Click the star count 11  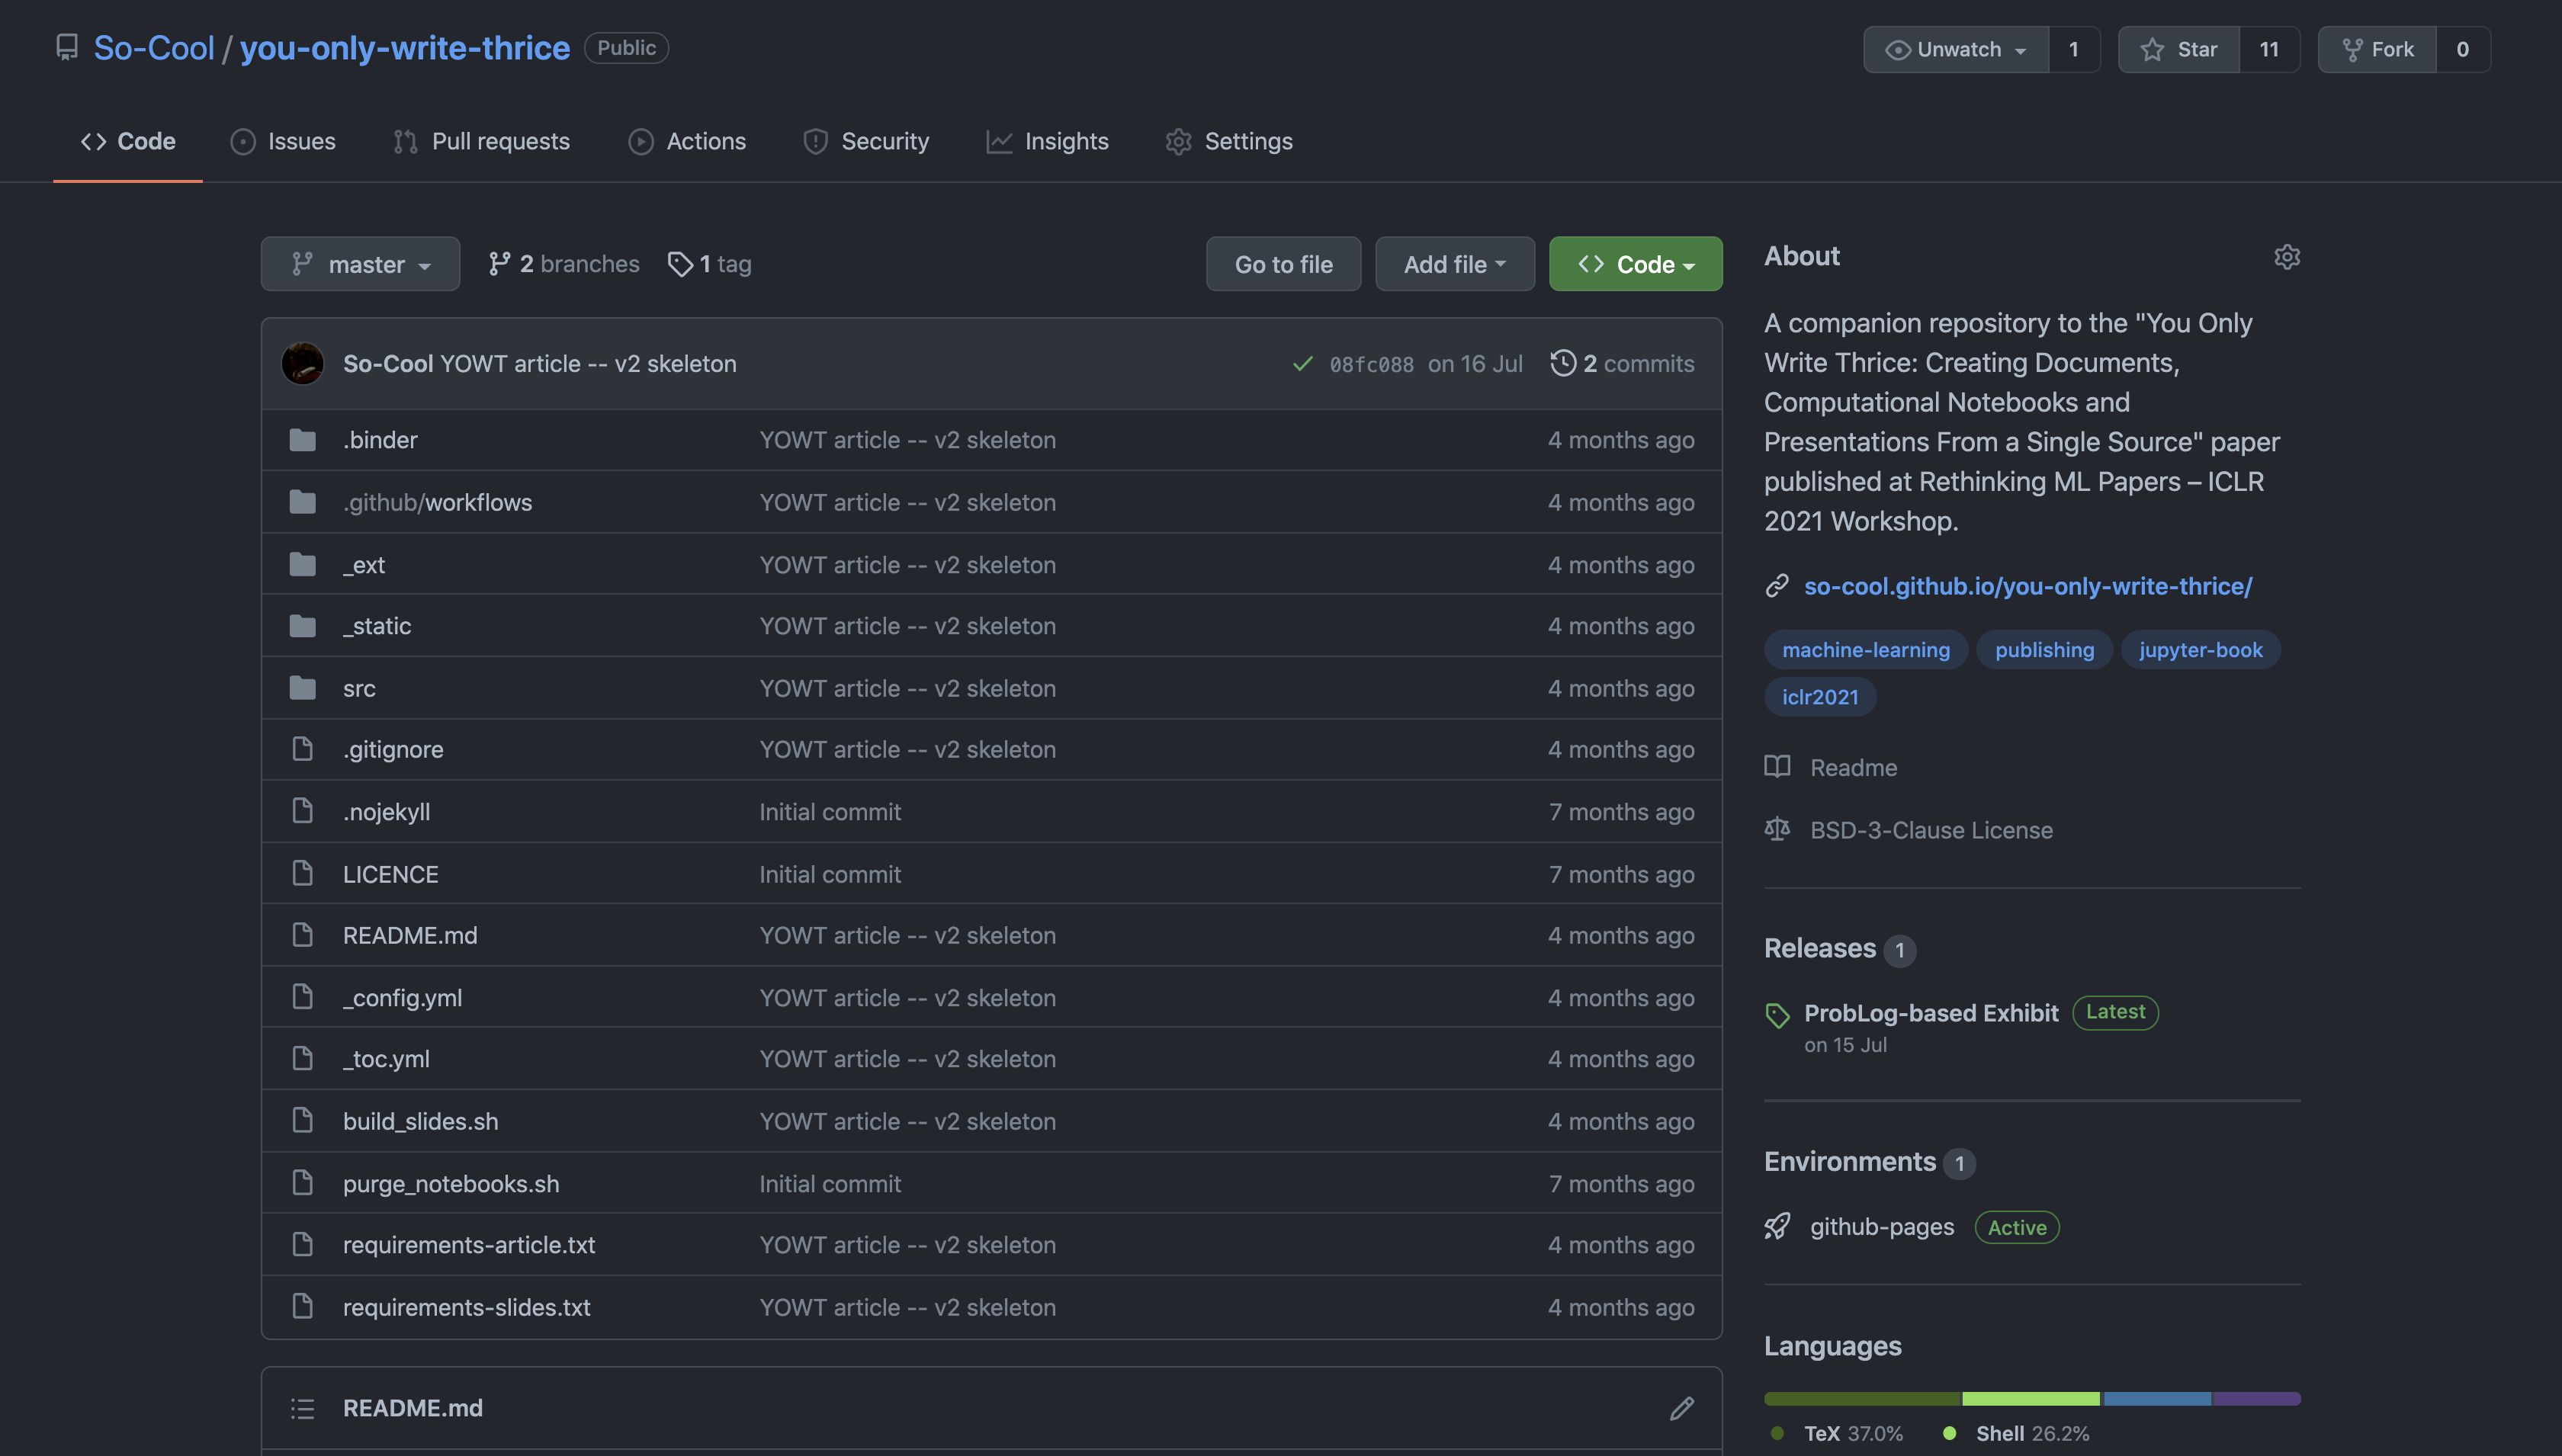pos(2269,49)
